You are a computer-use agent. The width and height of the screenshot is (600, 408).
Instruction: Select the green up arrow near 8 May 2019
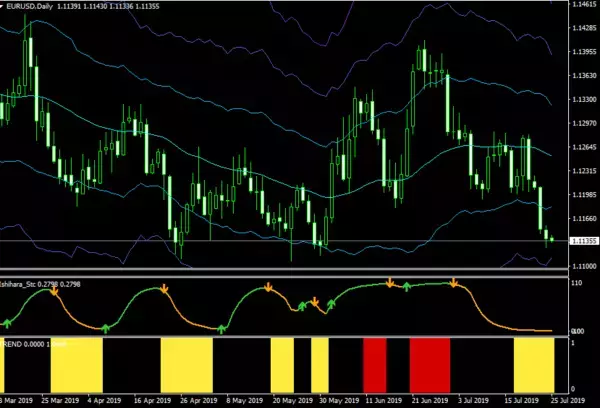pyautogui.click(x=222, y=329)
